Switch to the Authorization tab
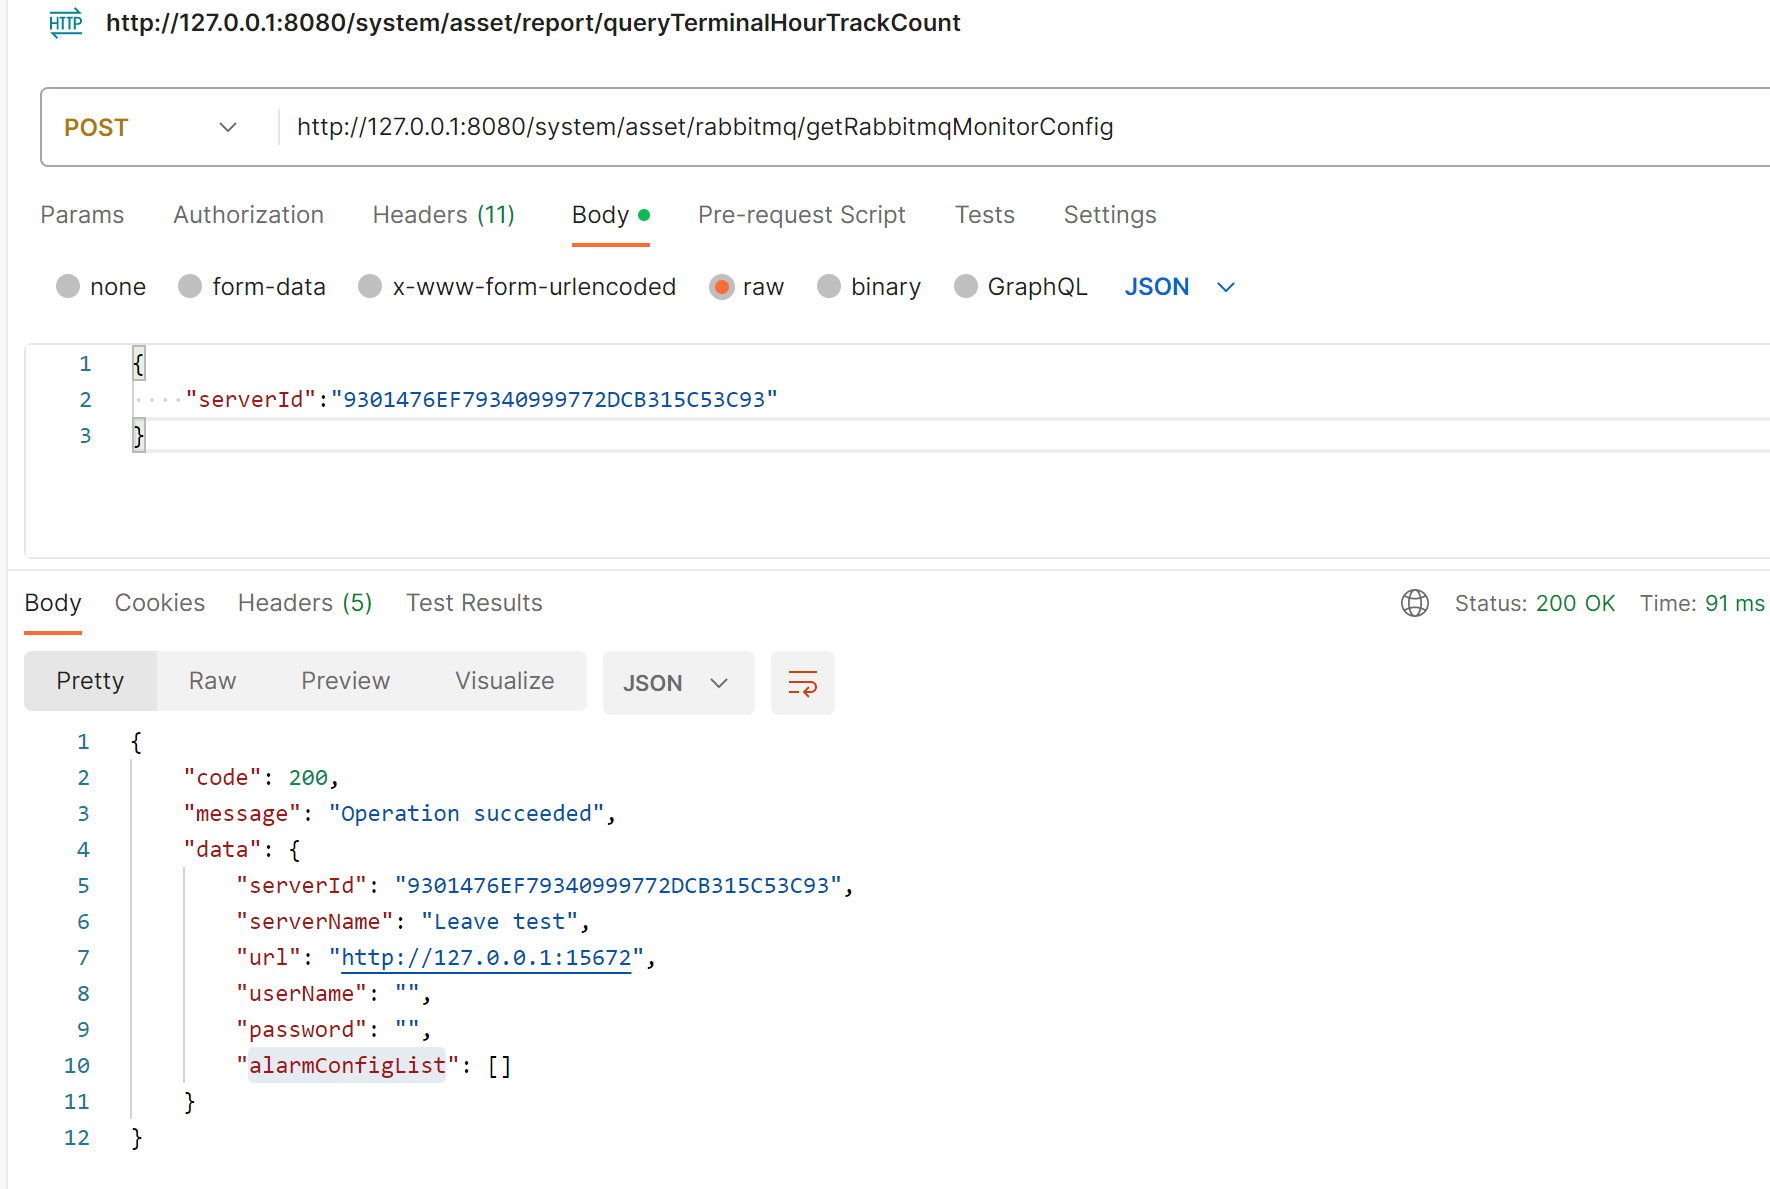The height and width of the screenshot is (1189, 1770). click(248, 215)
